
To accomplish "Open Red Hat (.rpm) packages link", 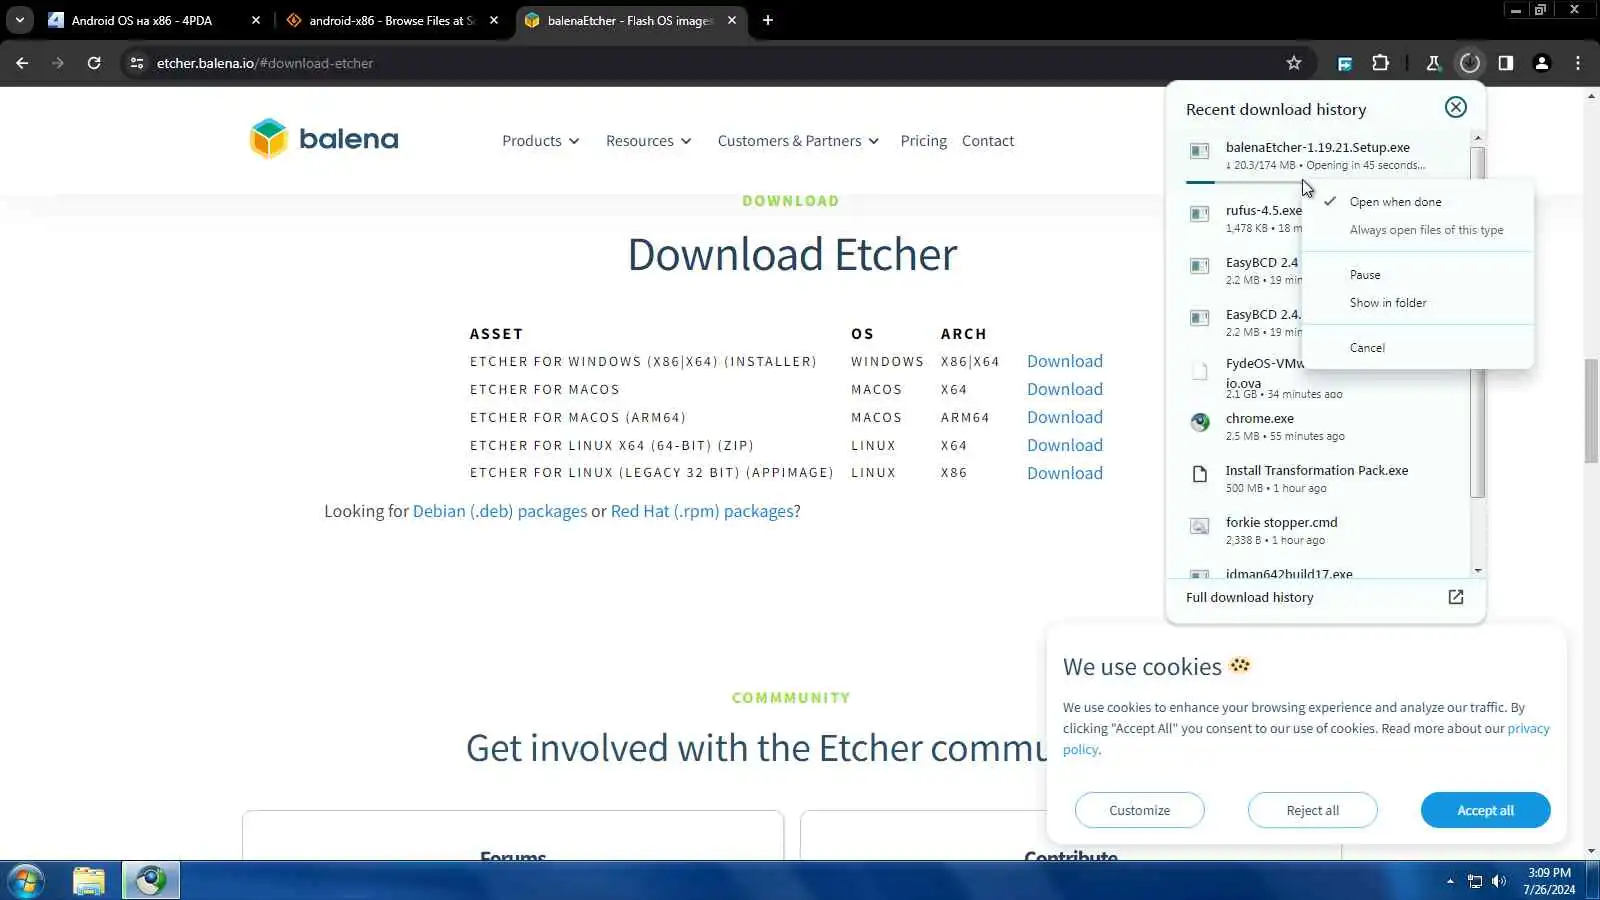I will tap(703, 511).
